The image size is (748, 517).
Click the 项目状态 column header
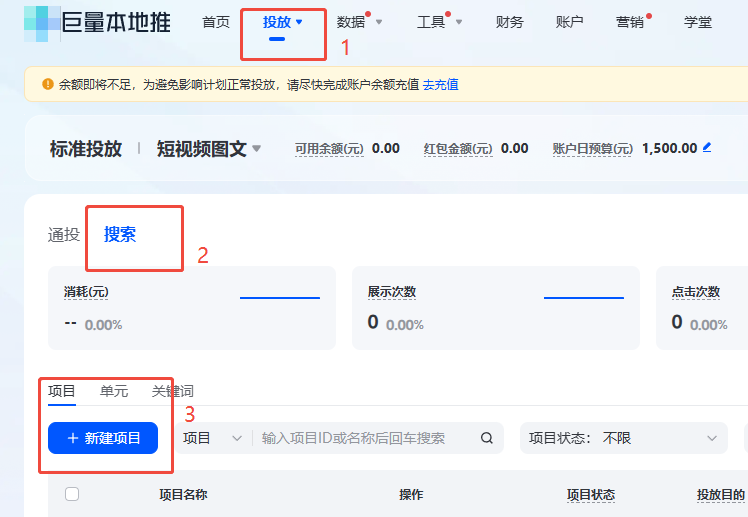(x=591, y=495)
